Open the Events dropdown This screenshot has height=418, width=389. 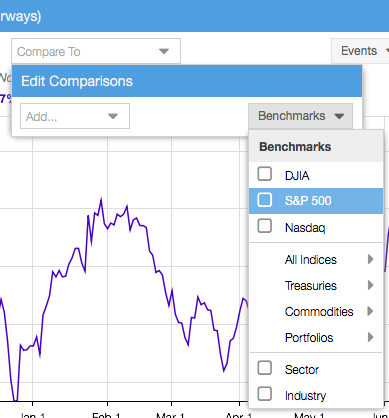click(360, 51)
